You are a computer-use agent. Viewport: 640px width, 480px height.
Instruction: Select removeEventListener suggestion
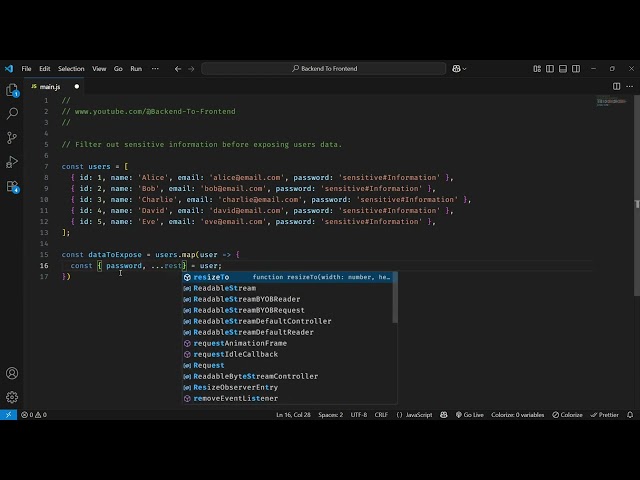coord(287,398)
